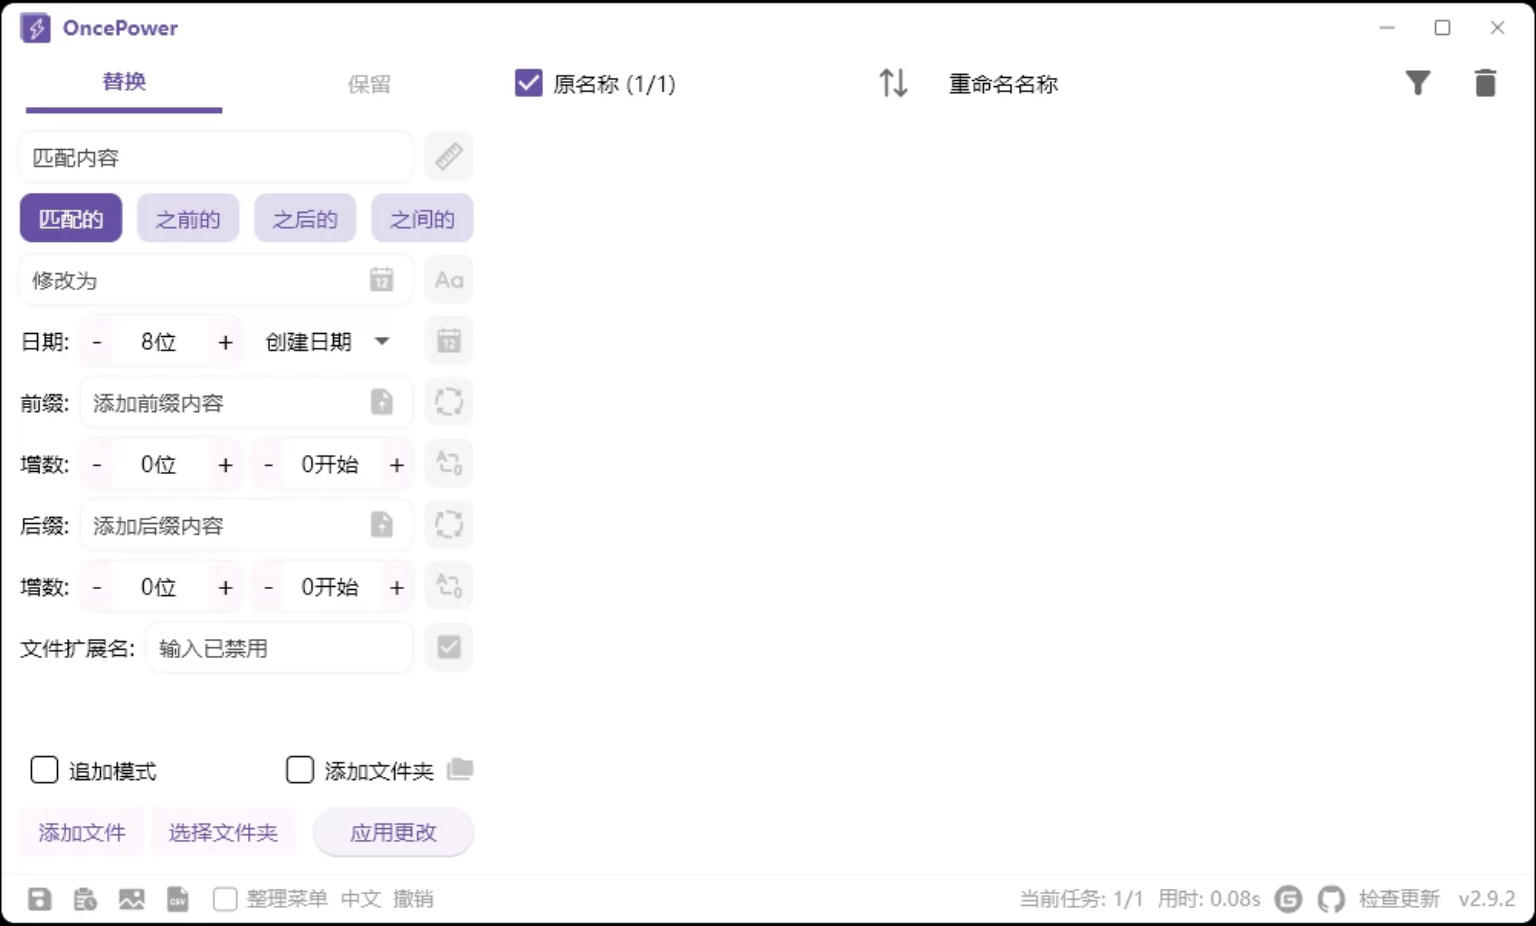Insert date using calendar icon beside 修改为
Viewport: 1536px width, 926px height.
click(x=382, y=279)
